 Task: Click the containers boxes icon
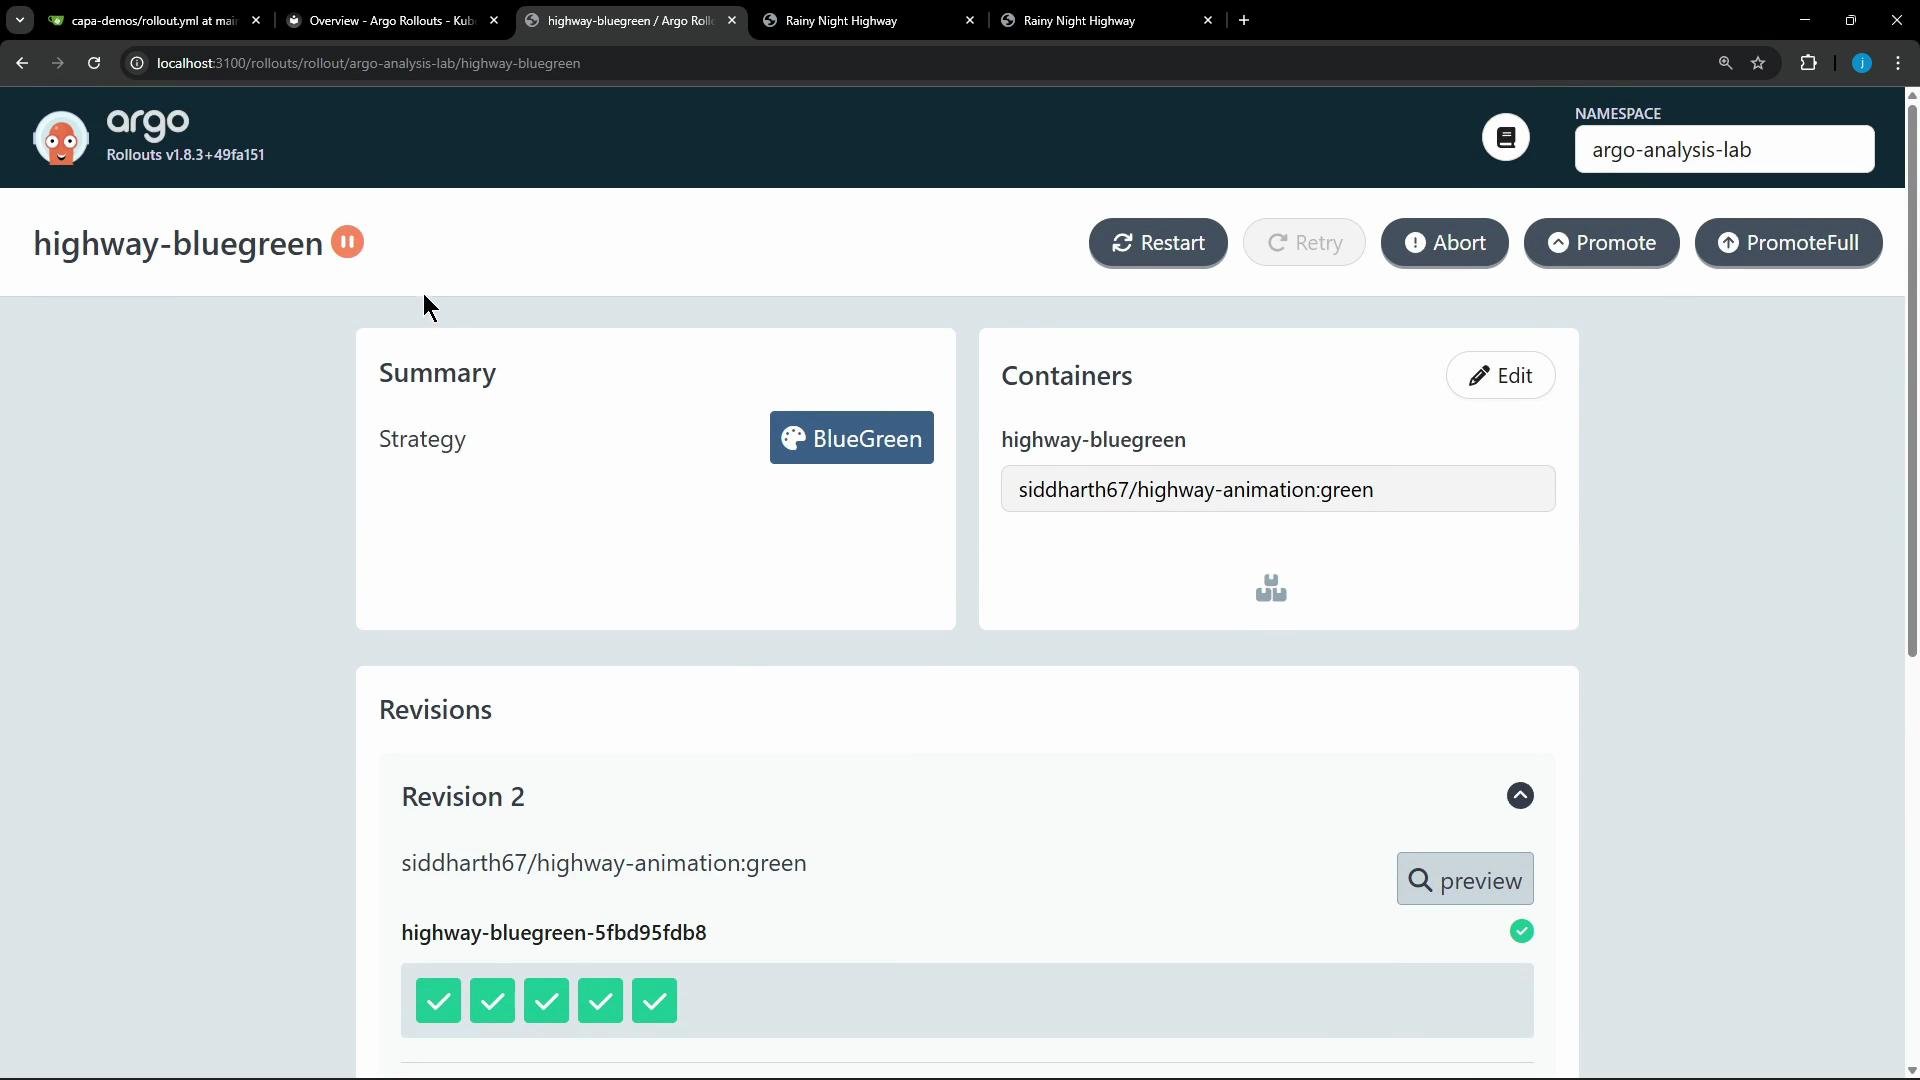tap(1271, 588)
